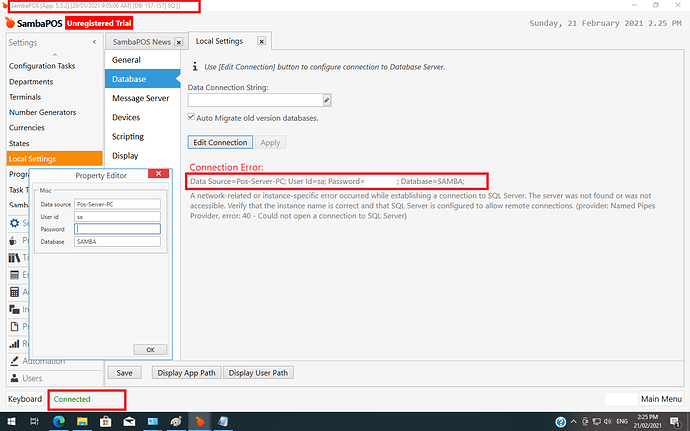
Task: Open the Devices section
Action: coord(143,118)
